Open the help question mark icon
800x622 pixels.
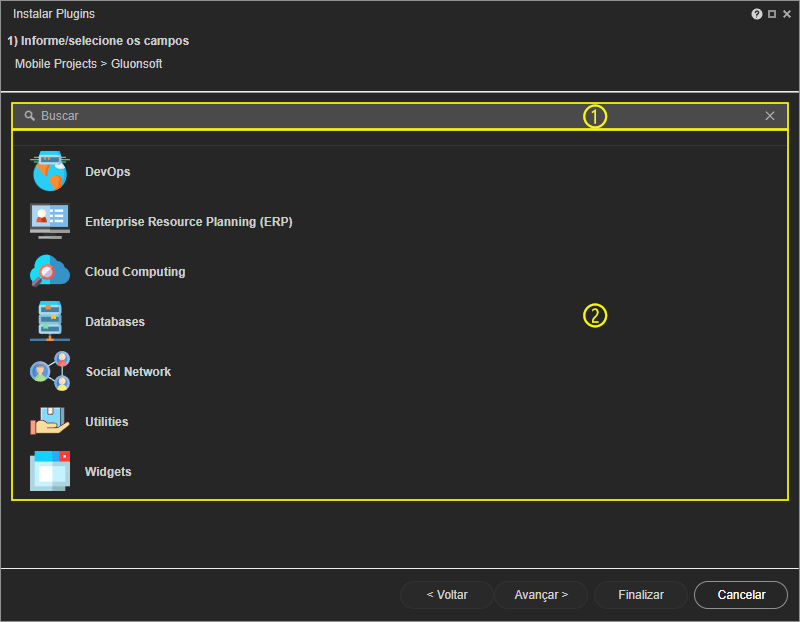coord(757,14)
